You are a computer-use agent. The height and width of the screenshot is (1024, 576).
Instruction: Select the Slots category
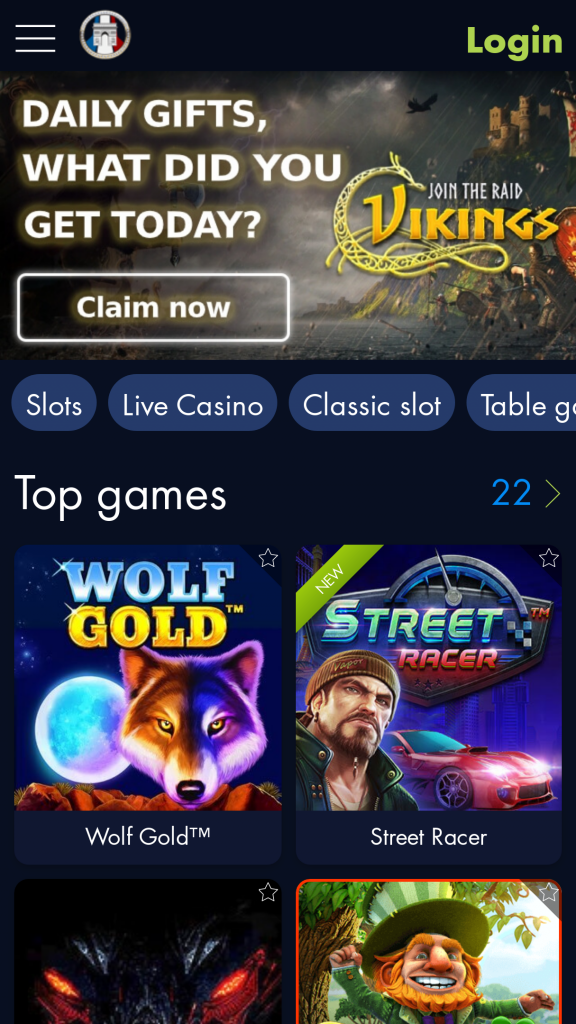(x=54, y=406)
